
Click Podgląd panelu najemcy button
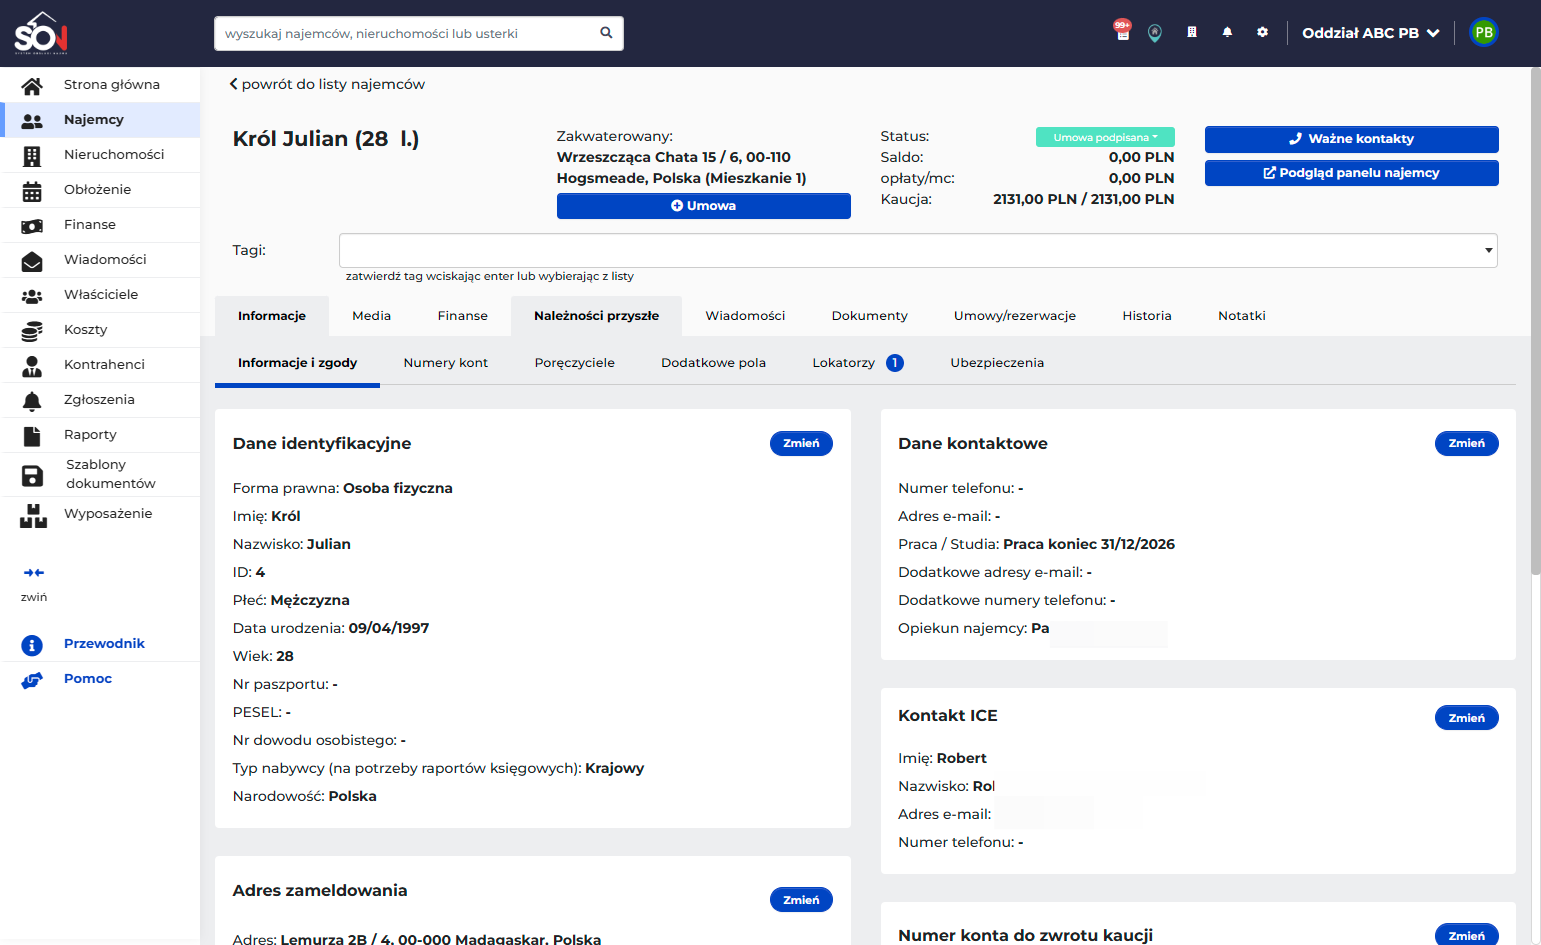point(1352,173)
